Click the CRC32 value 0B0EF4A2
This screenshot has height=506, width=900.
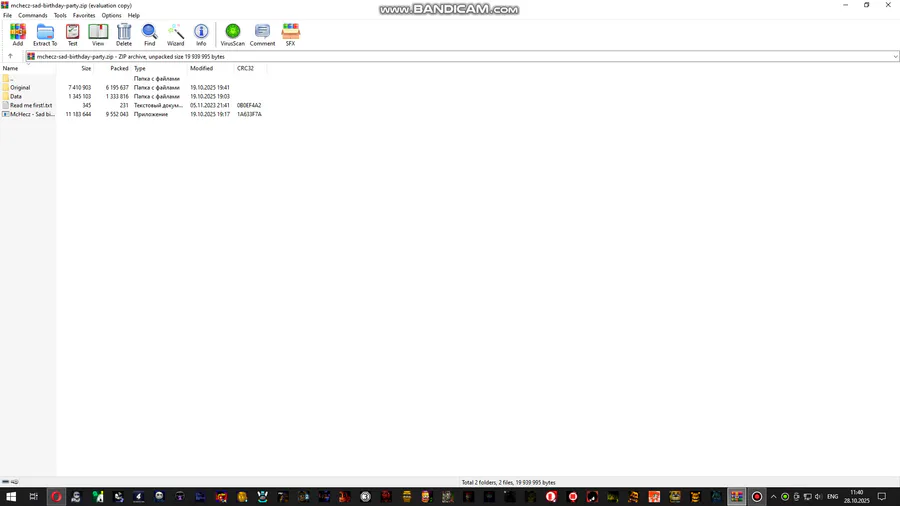click(249, 106)
